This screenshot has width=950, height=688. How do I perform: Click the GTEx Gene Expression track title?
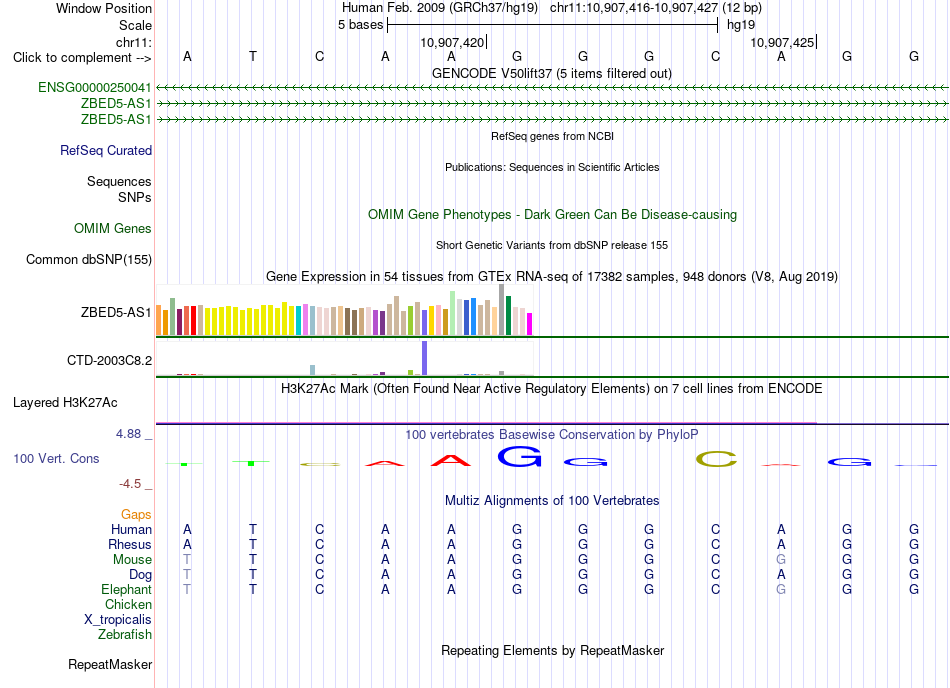tap(552, 277)
